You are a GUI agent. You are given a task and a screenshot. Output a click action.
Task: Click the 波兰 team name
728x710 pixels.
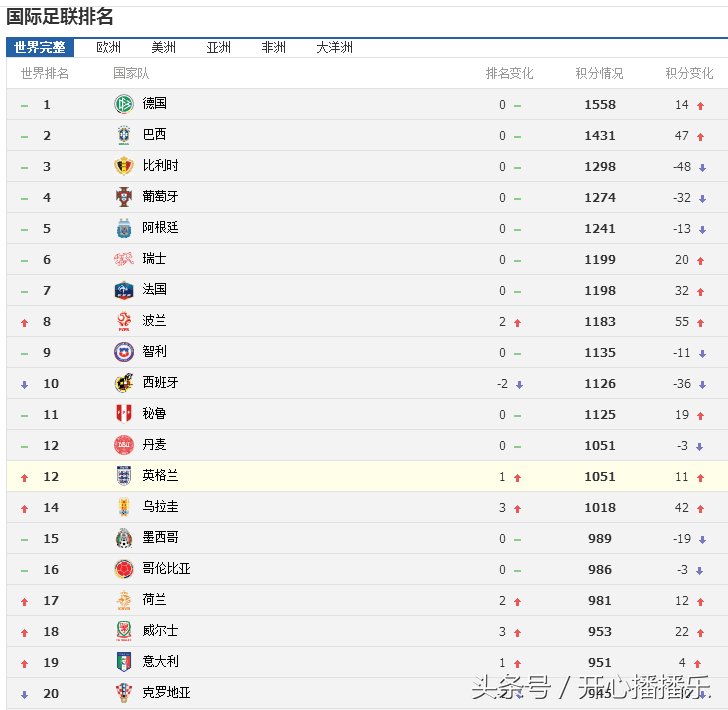coord(155,320)
